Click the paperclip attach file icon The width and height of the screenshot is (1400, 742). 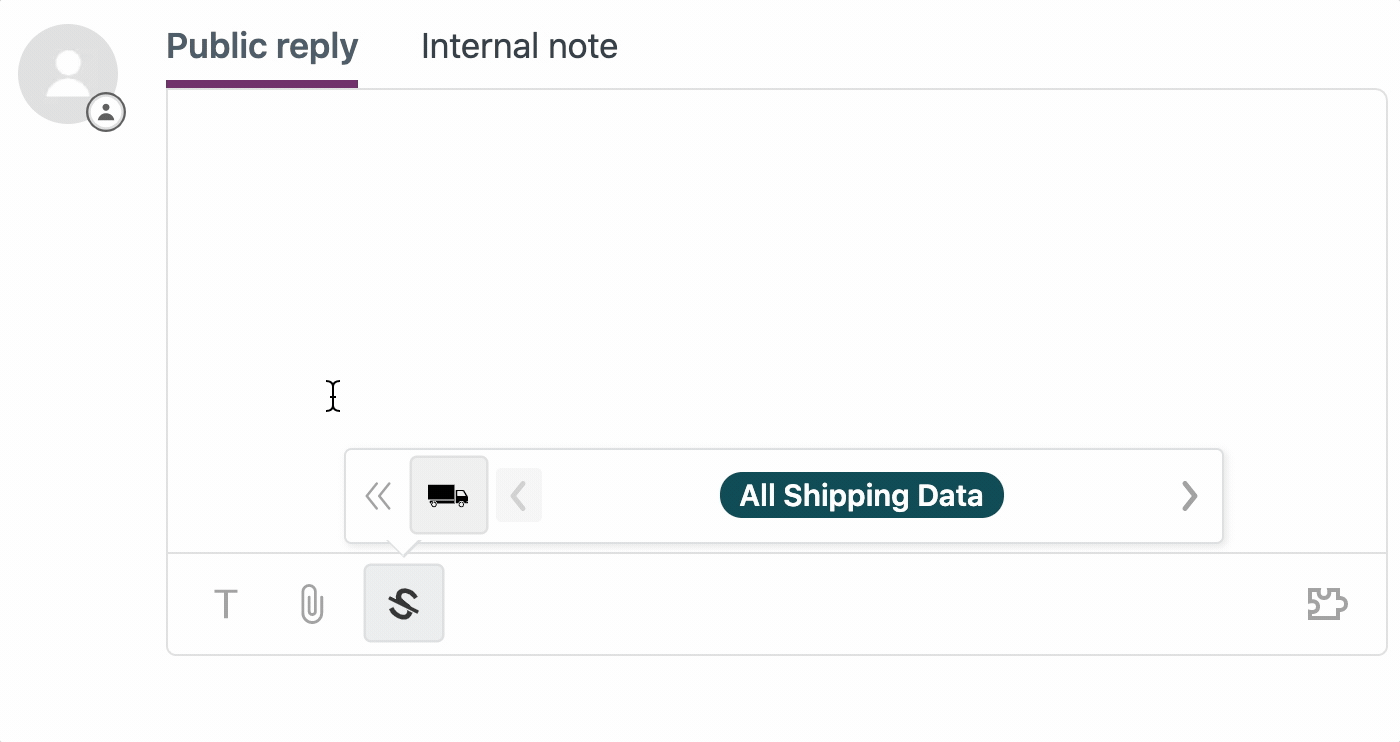tap(312, 604)
